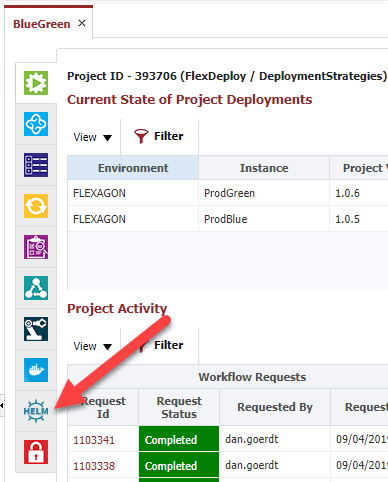Select the blue four-loop knot sidebar icon

tap(36, 124)
